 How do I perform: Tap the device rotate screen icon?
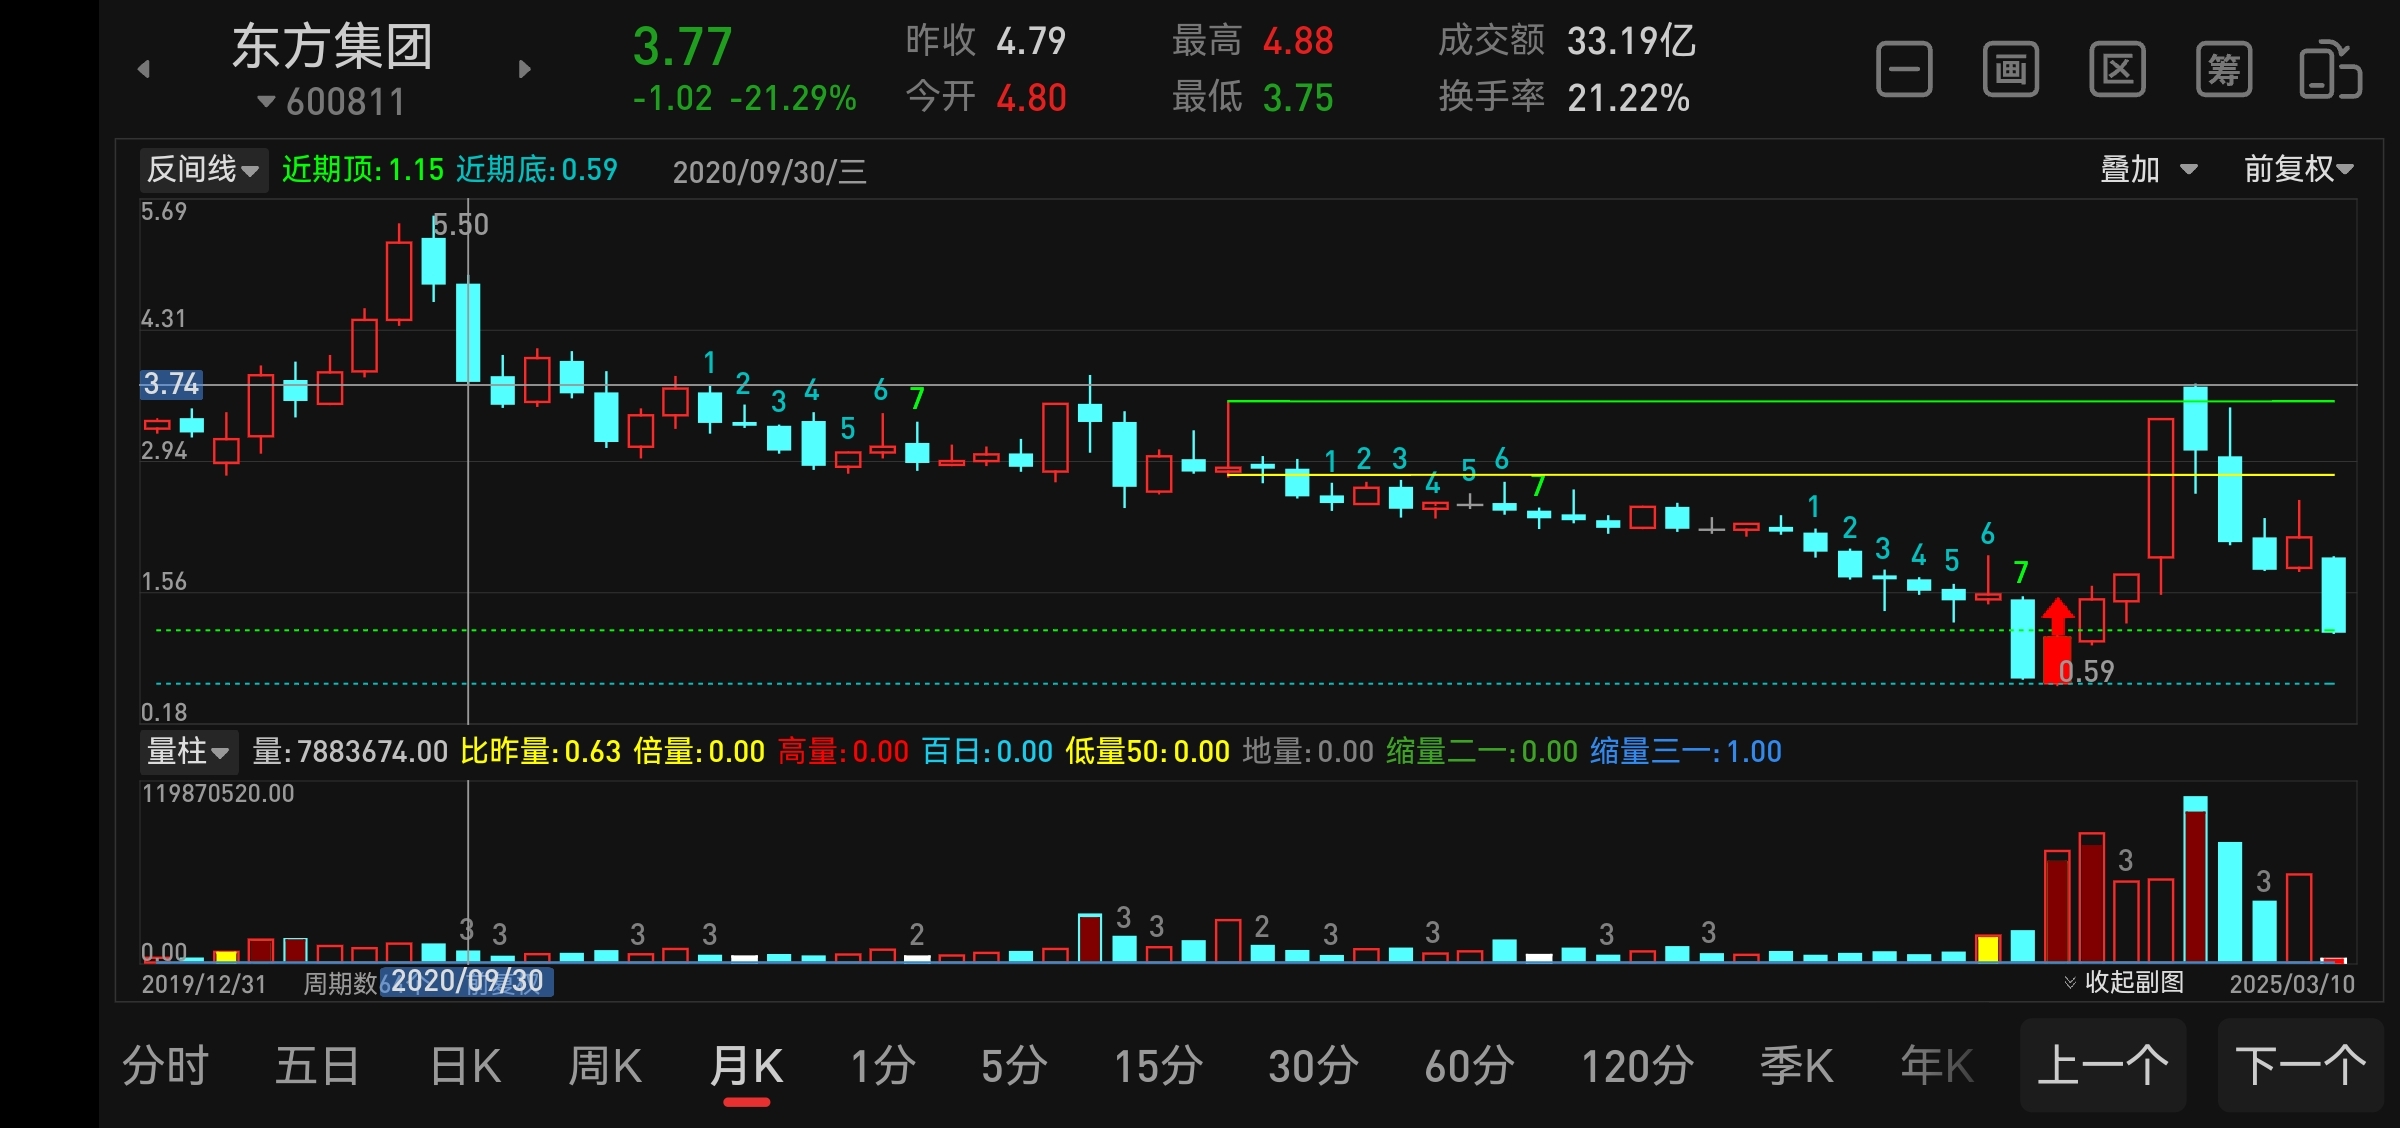pyautogui.click(x=2330, y=70)
